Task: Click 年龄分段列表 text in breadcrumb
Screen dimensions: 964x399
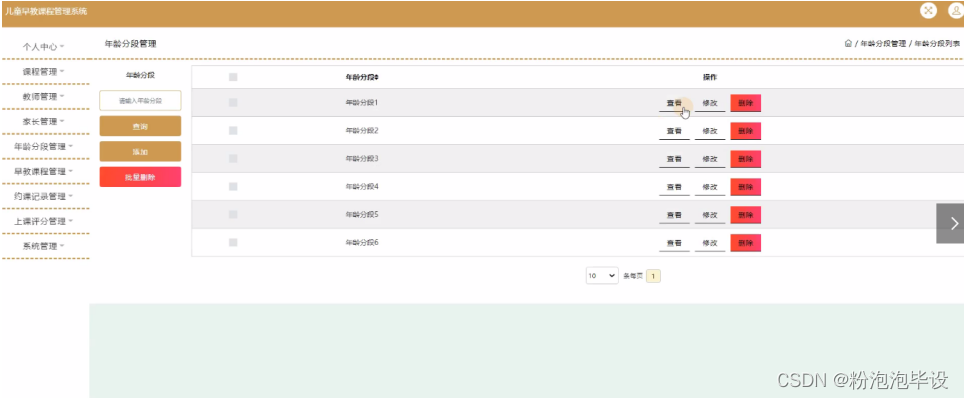Action: [938, 44]
